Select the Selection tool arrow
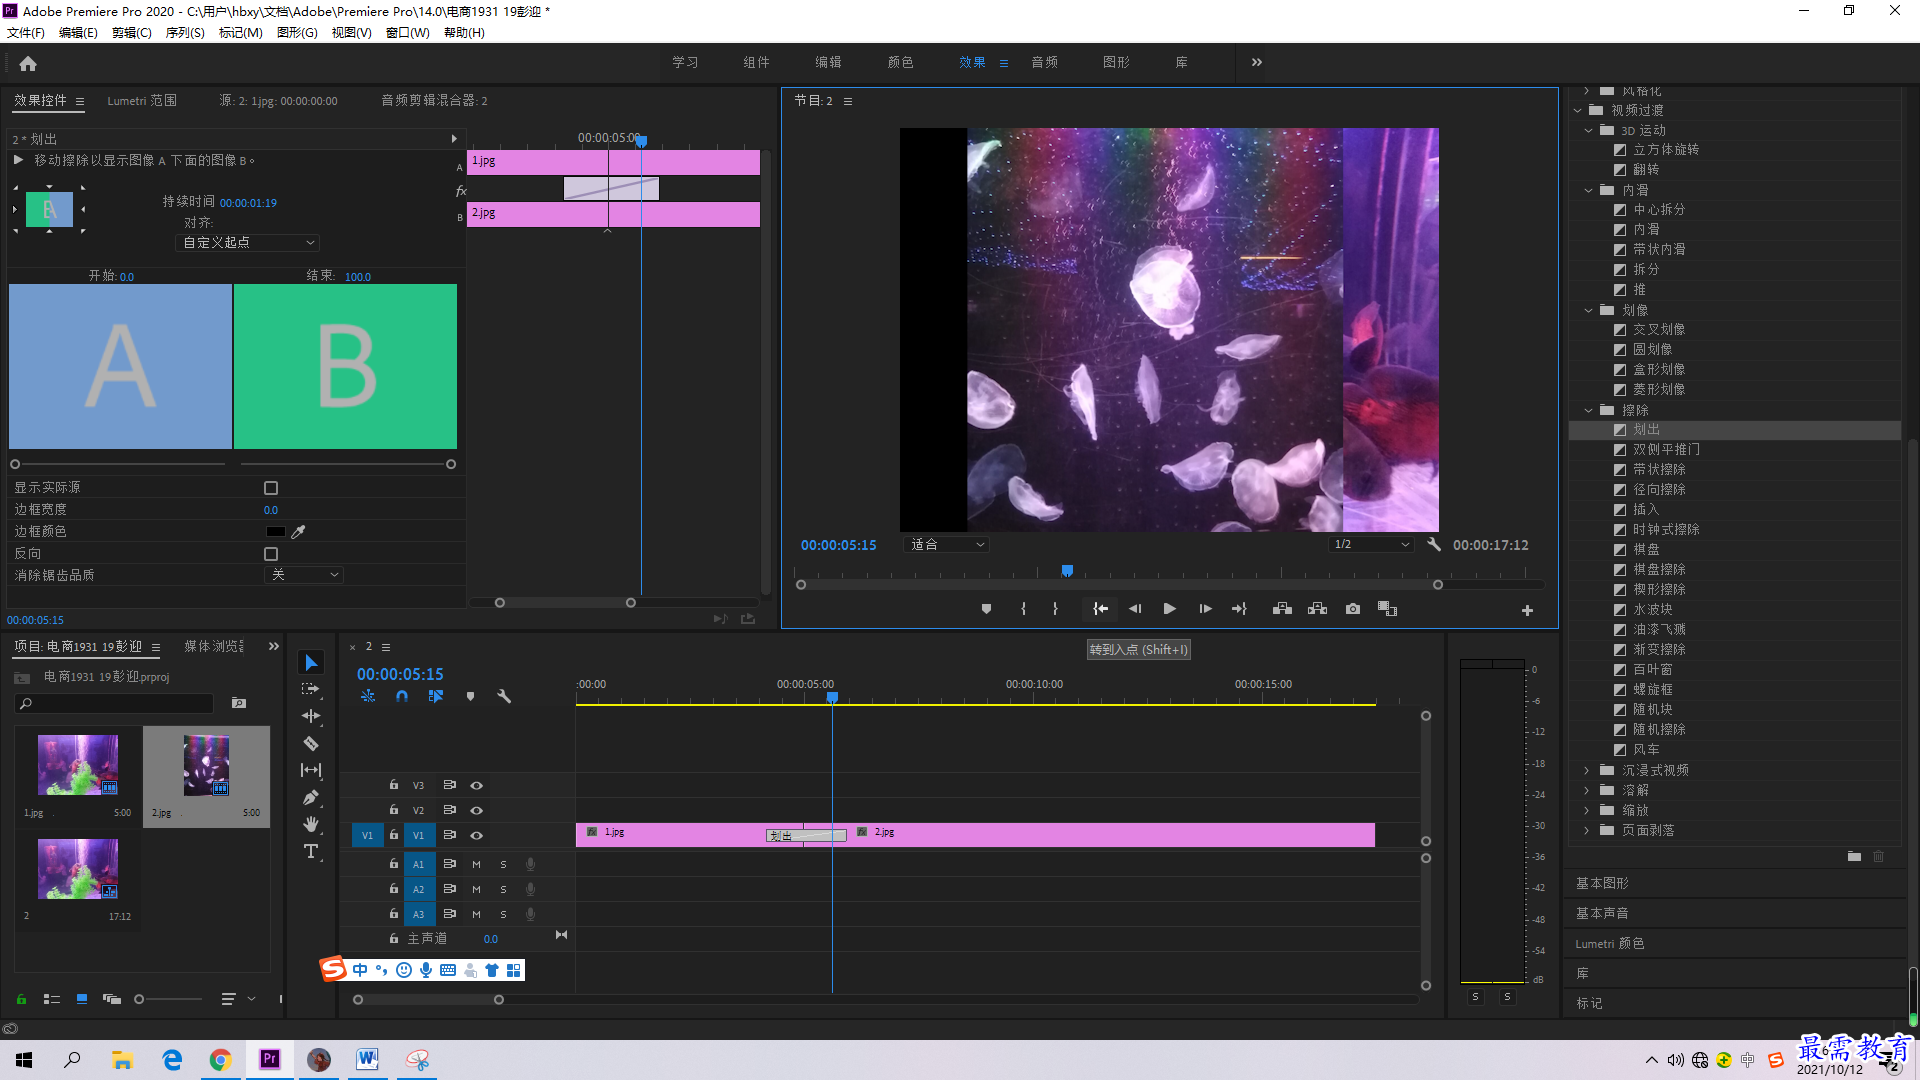This screenshot has height=1080, width=1920. 311,663
